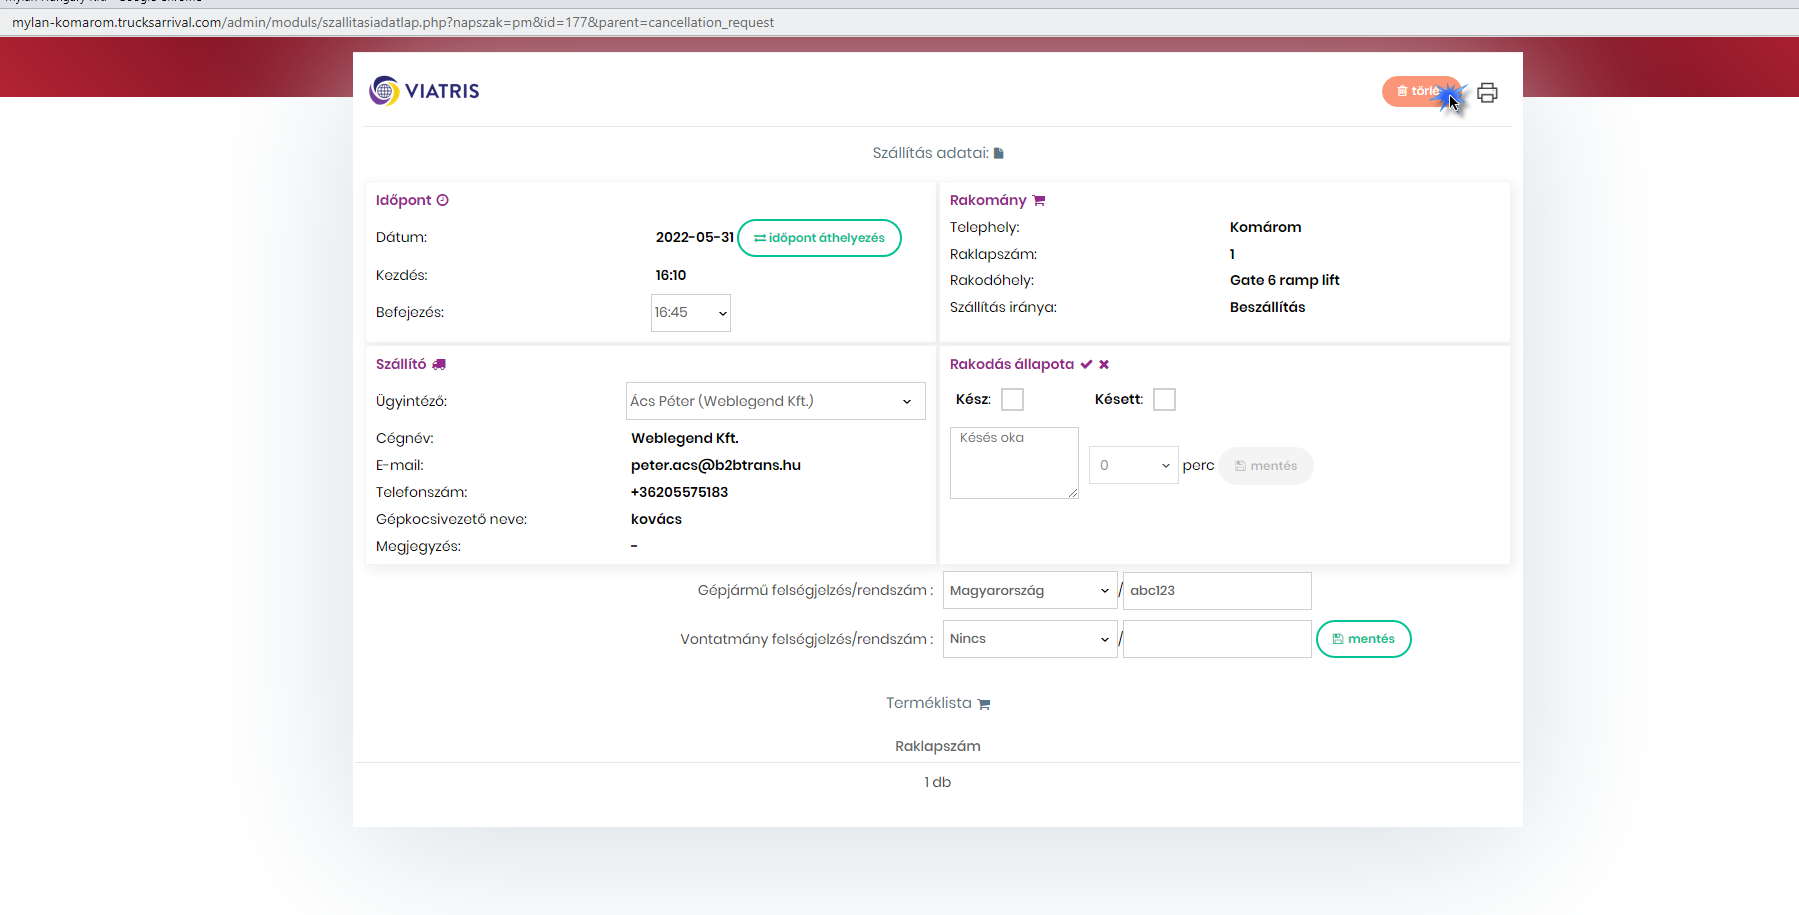Expand the Ügyintéző dropdown

[775, 401]
